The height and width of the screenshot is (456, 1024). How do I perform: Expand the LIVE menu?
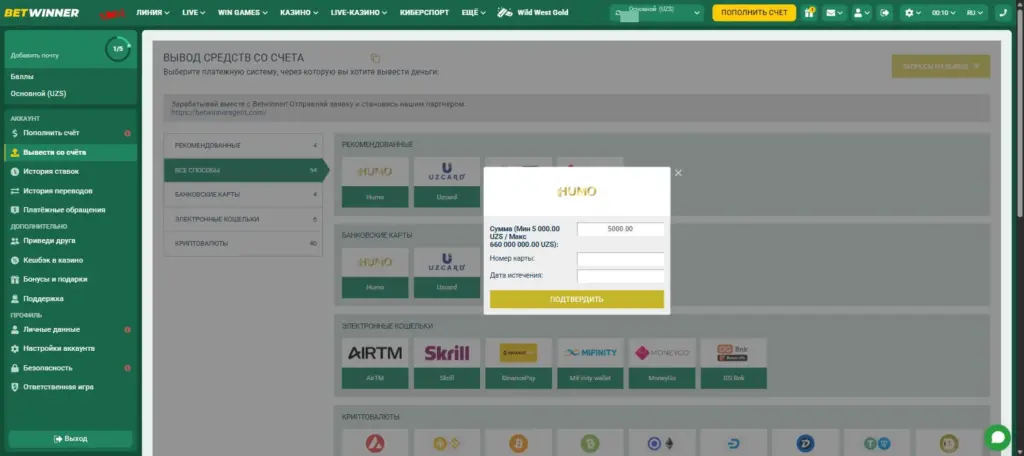pyautogui.click(x=193, y=12)
